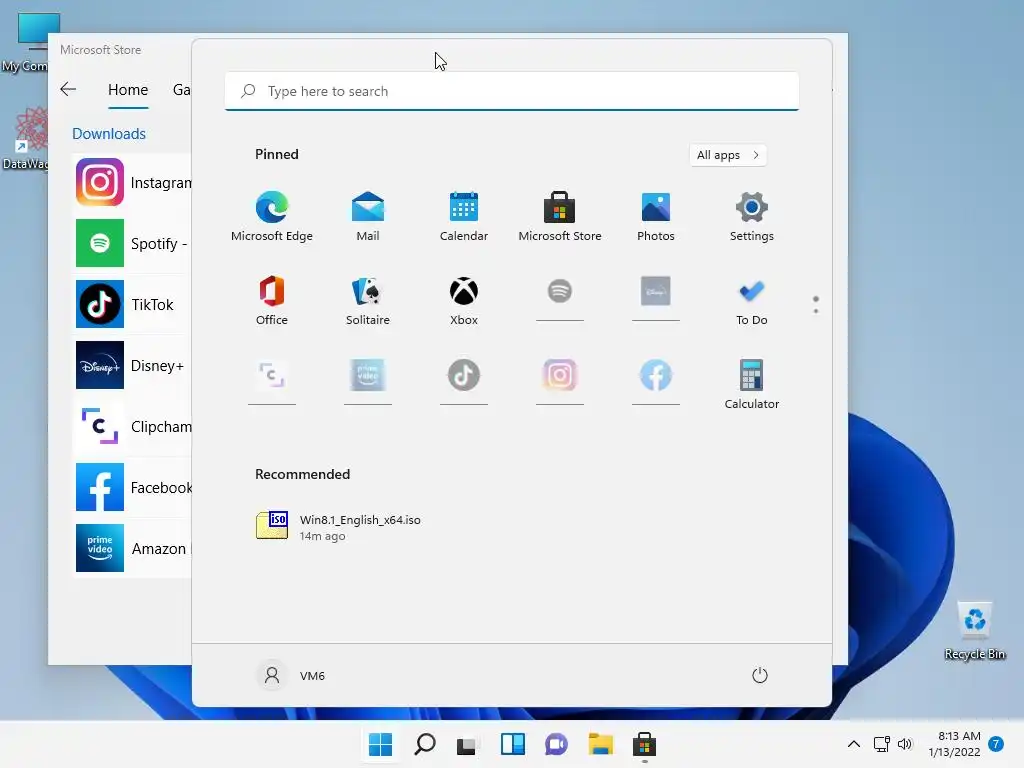1024x768 pixels.
Task: Open Downloads link in Microsoft Store
Action: click(109, 133)
